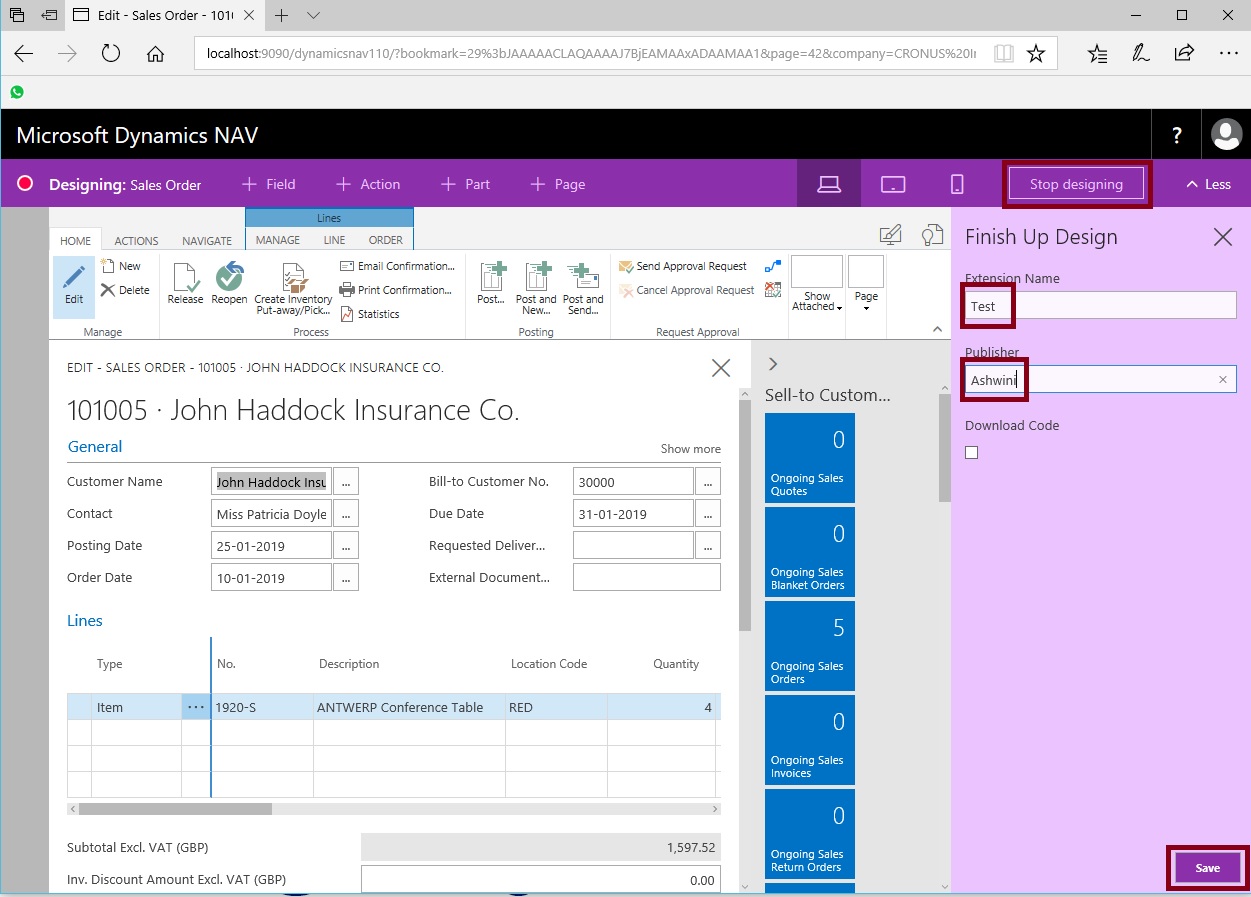This screenshot has width=1251, height=897.
Task: Tick the Download Code checkbox
Action: pyautogui.click(x=972, y=453)
